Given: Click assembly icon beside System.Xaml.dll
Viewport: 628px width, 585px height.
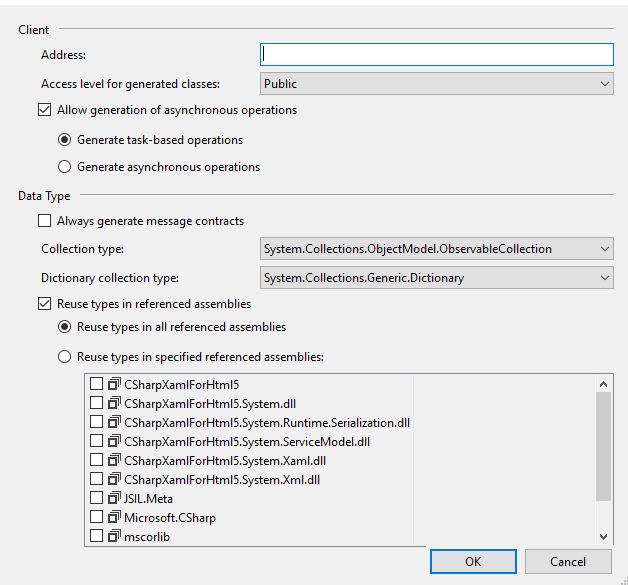Looking at the screenshot, I should coord(114,460).
